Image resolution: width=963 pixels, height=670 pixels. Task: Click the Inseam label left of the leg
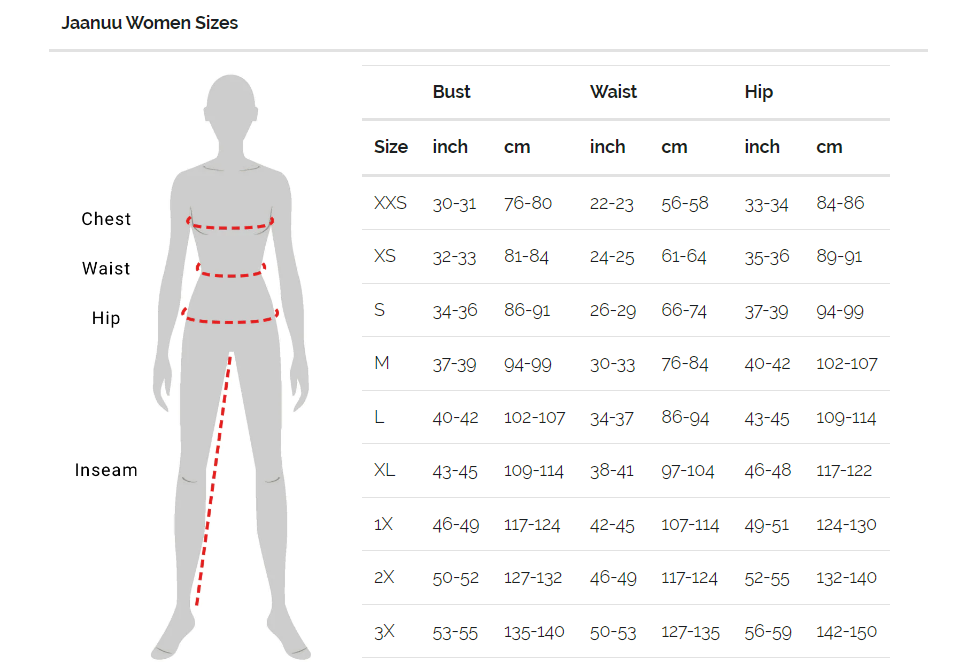(106, 470)
